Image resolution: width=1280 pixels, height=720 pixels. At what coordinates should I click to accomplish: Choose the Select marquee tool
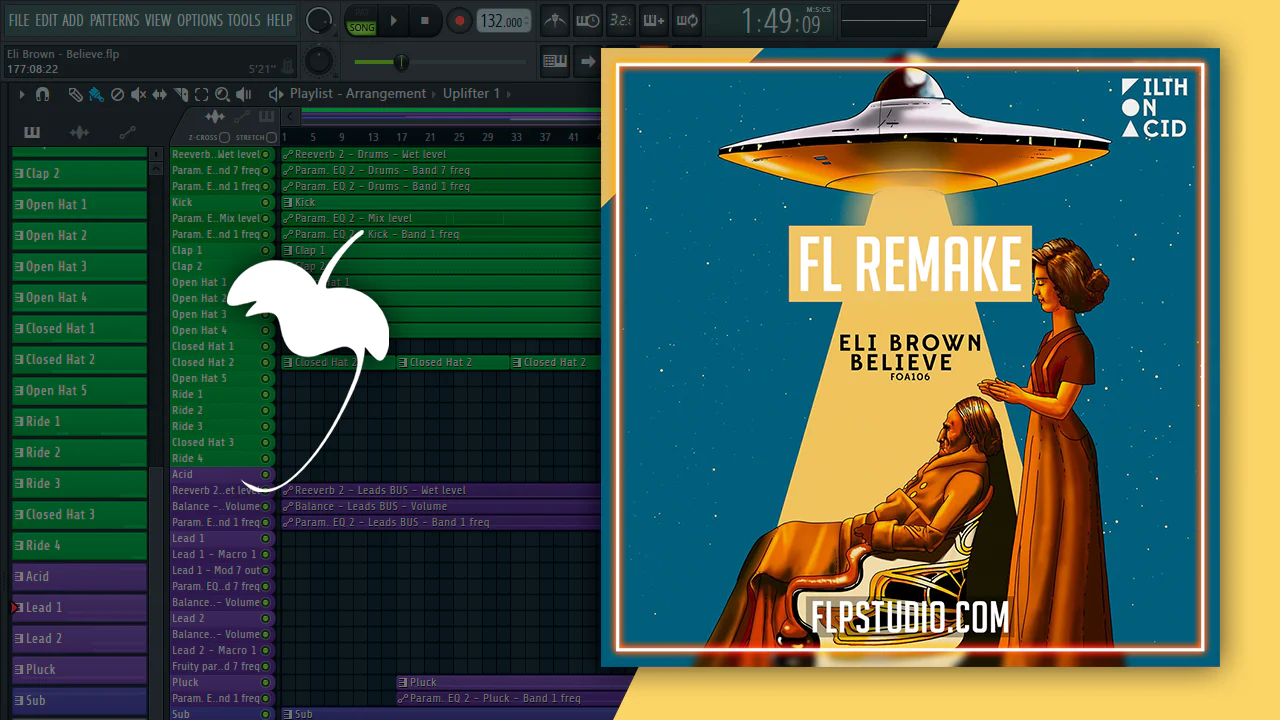[202, 94]
